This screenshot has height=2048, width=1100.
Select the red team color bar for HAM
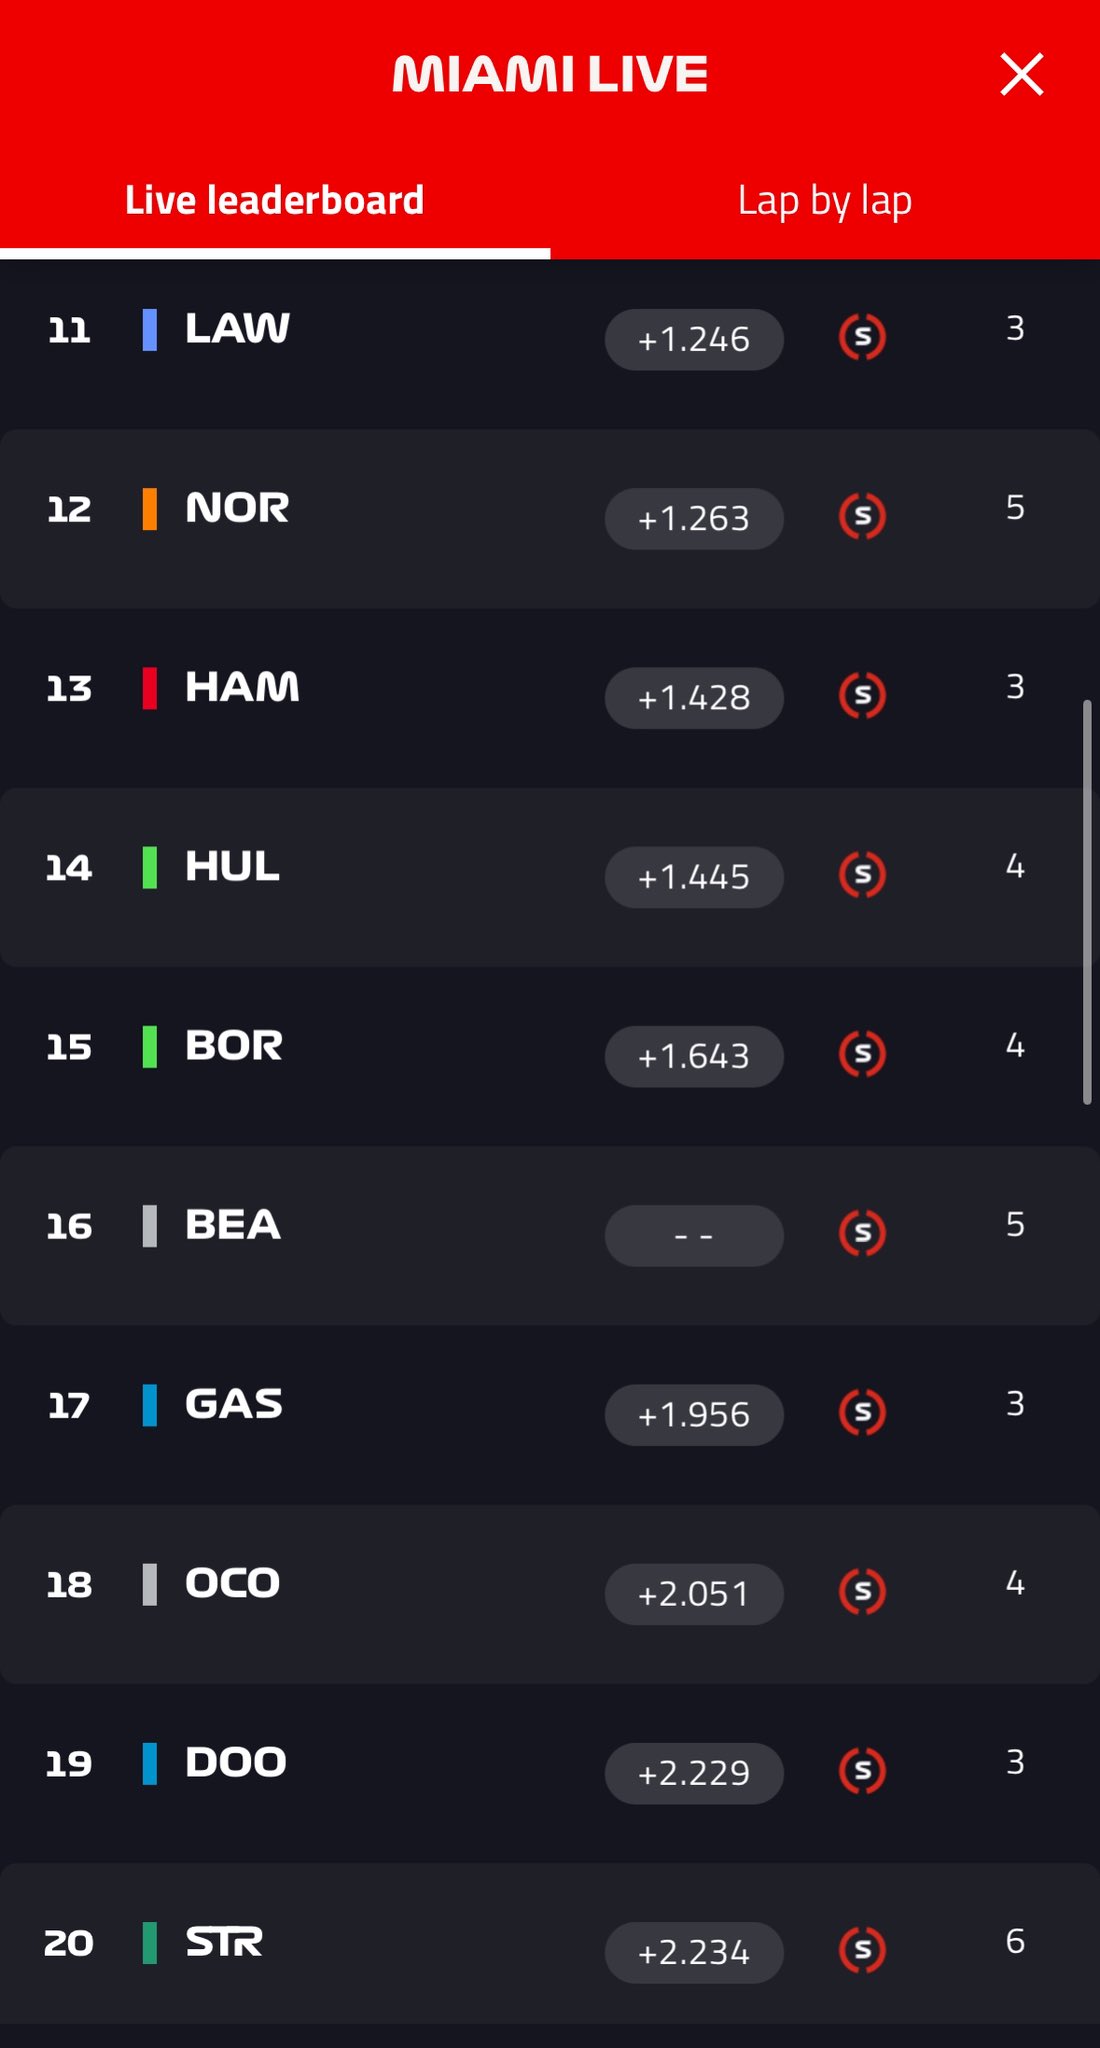click(150, 688)
